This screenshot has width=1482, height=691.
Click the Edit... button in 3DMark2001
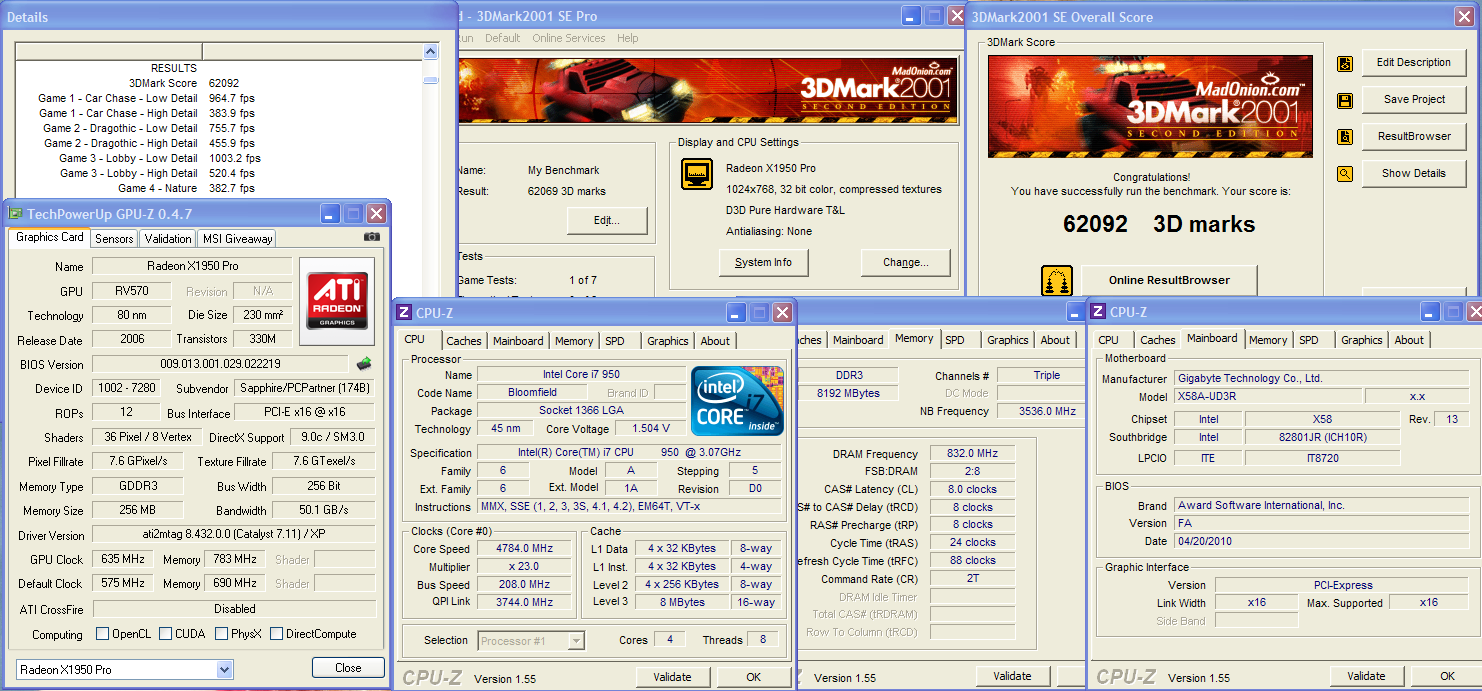pos(607,220)
